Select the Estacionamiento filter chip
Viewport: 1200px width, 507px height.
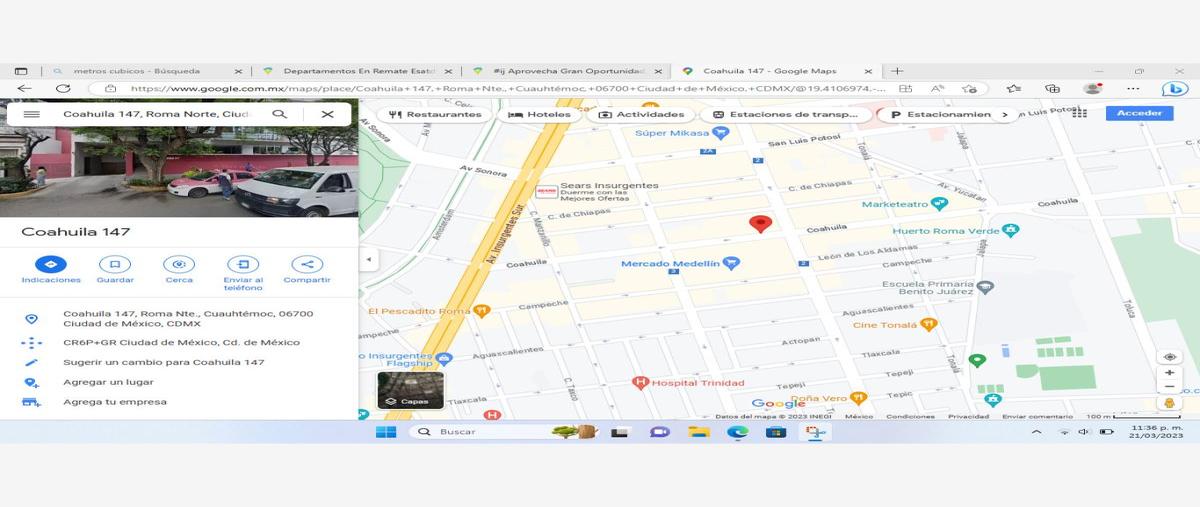click(x=940, y=114)
